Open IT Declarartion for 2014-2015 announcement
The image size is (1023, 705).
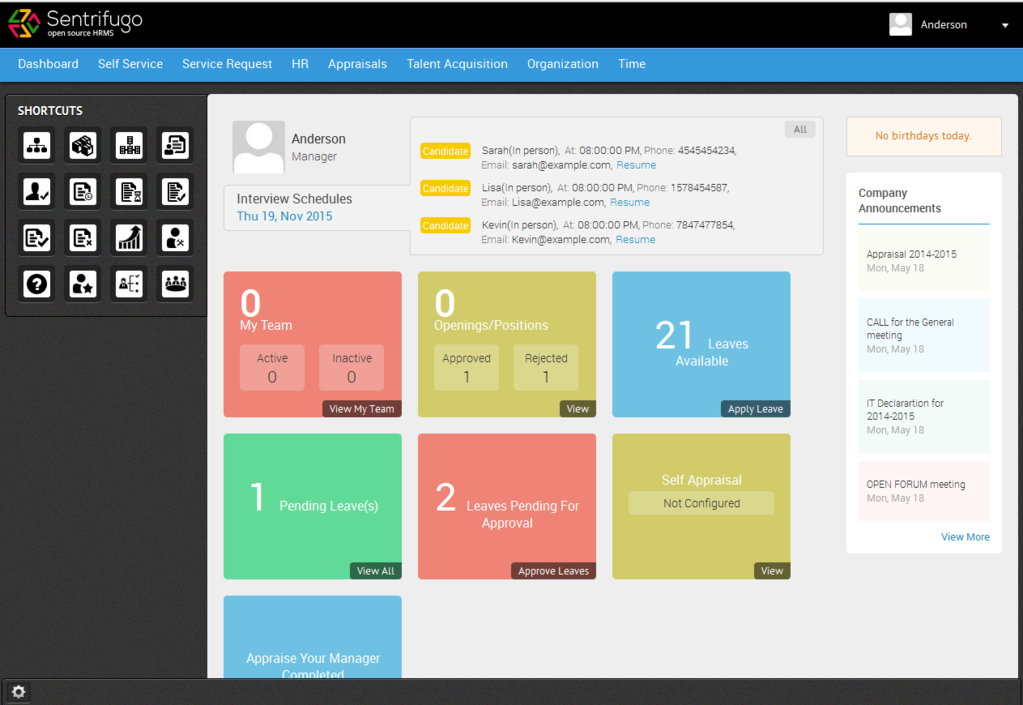pos(924,416)
